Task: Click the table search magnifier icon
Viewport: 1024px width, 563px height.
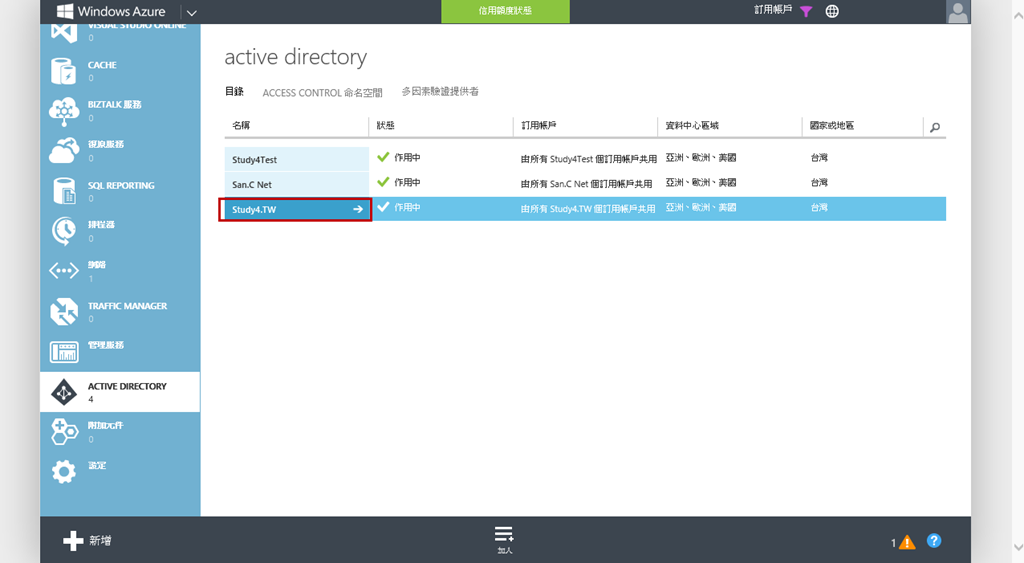Action: [935, 127]
